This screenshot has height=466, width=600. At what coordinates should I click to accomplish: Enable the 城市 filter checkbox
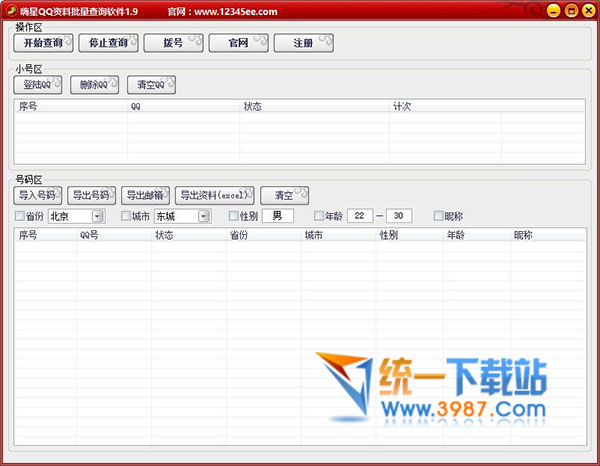tap(126, 216)
